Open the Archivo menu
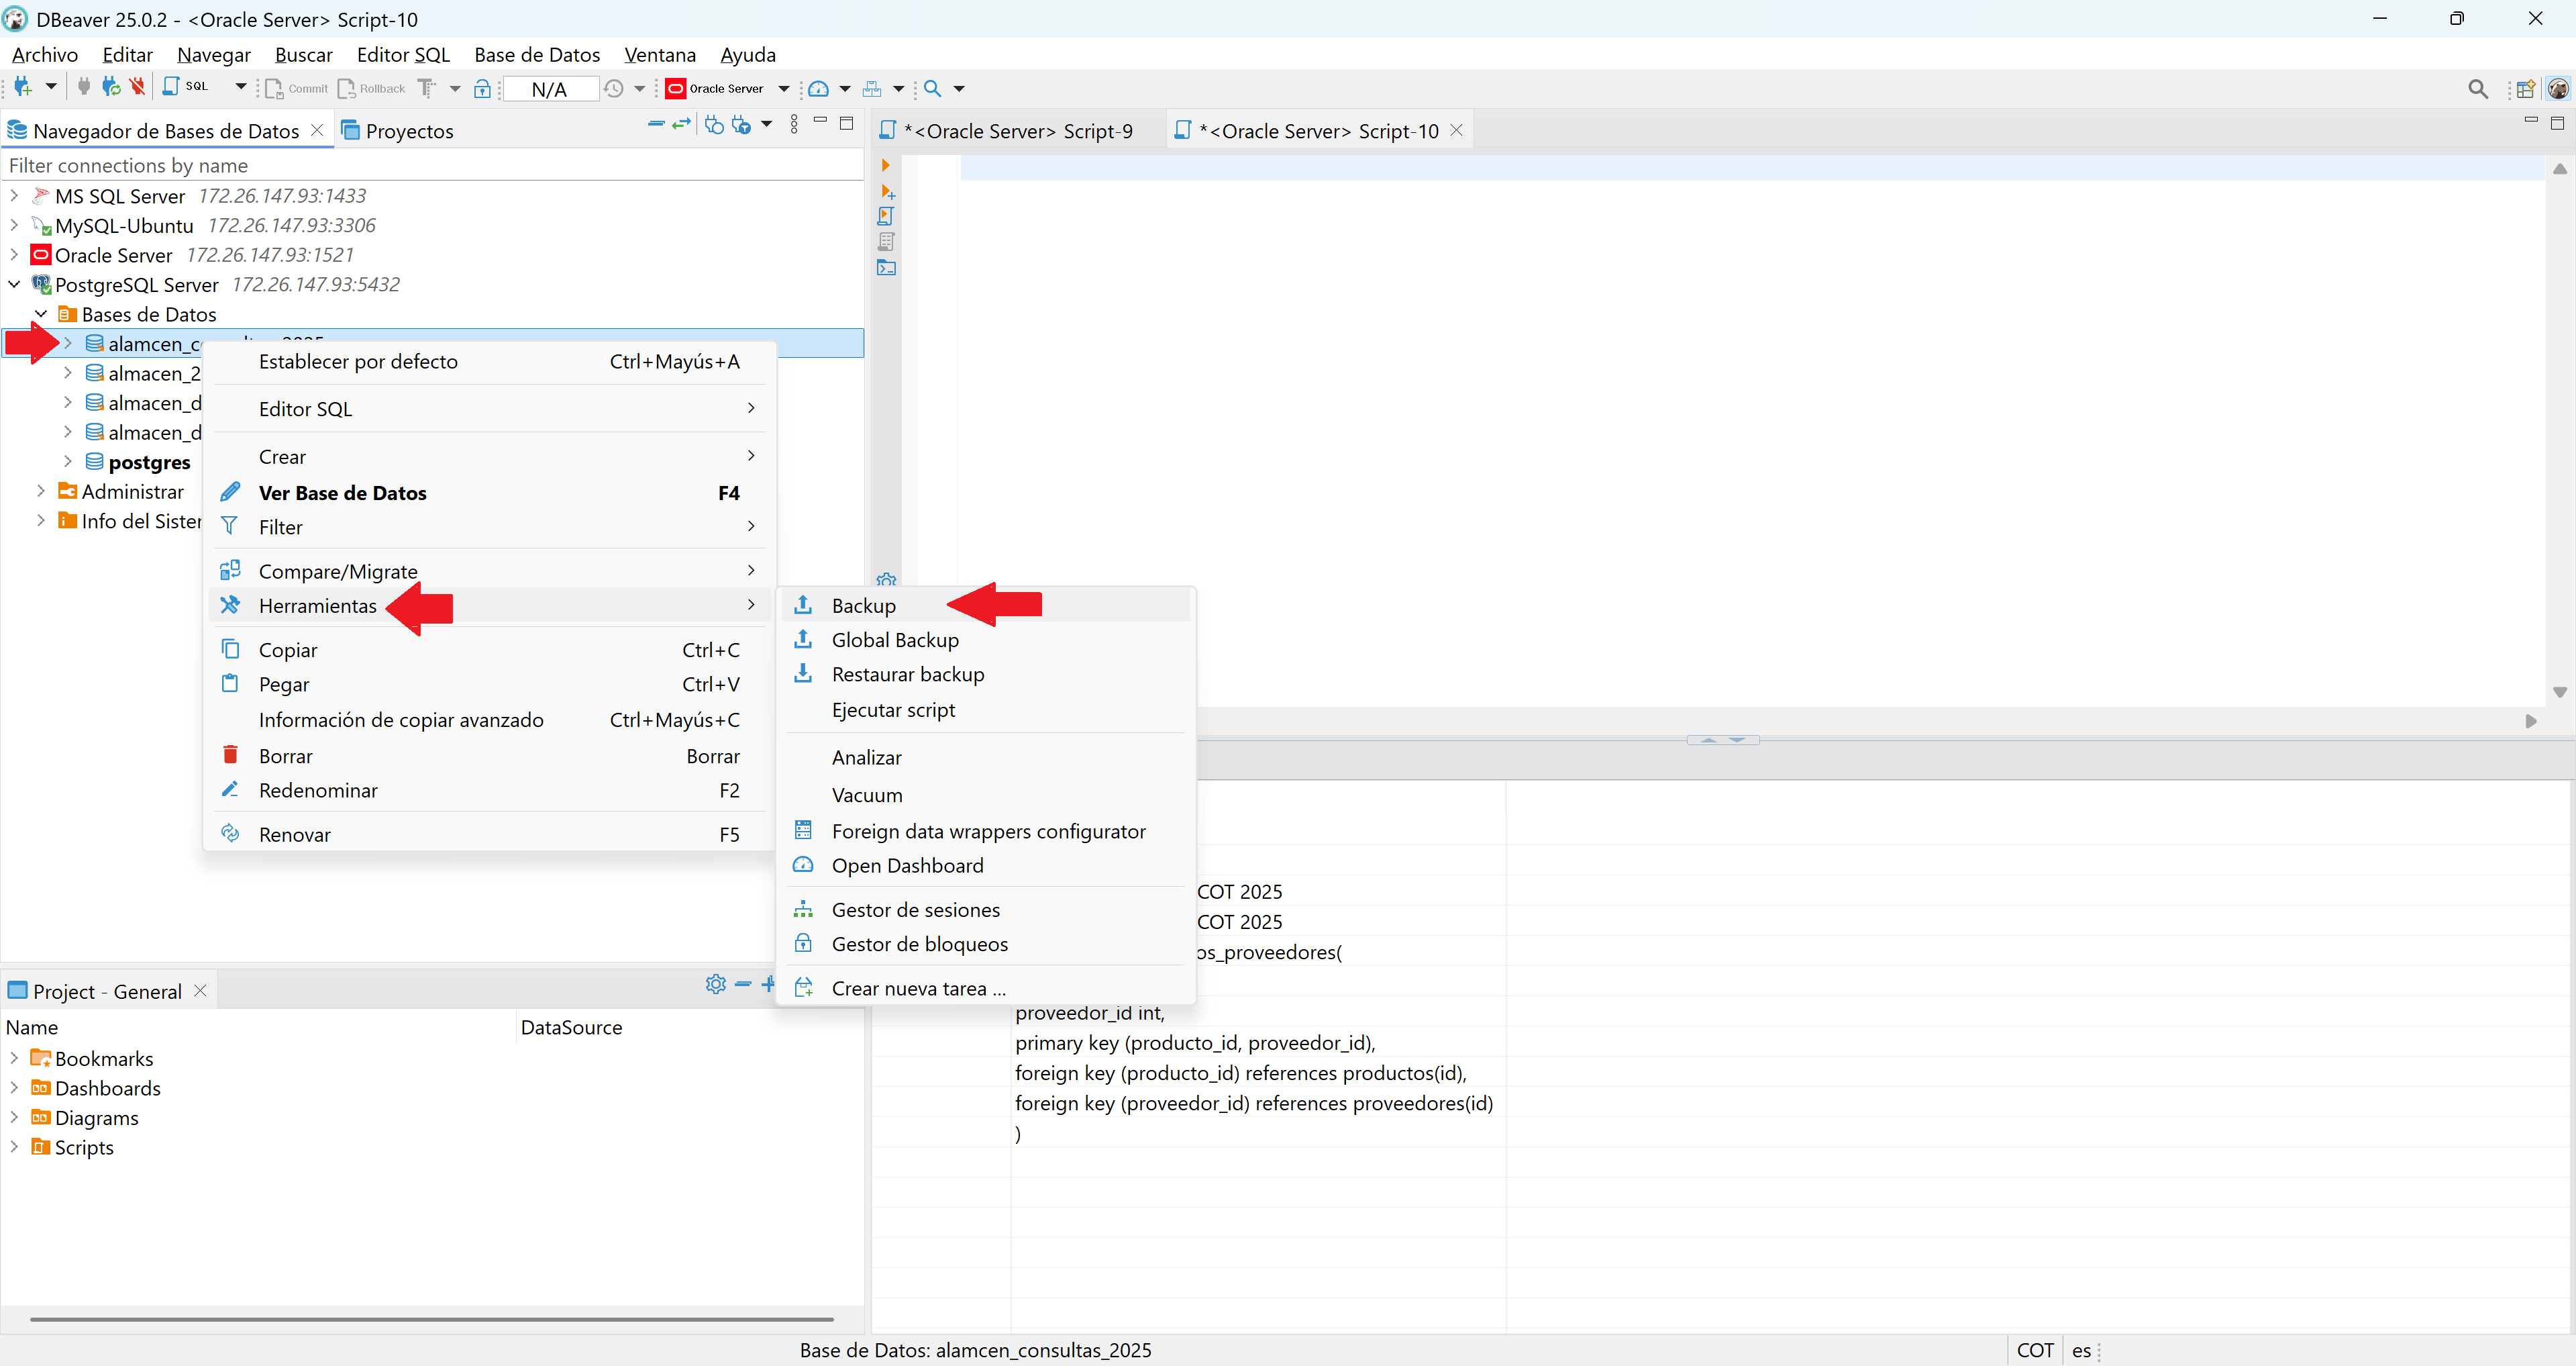This screenshot has width=2576, height=1366. click(x=45, y=55)
